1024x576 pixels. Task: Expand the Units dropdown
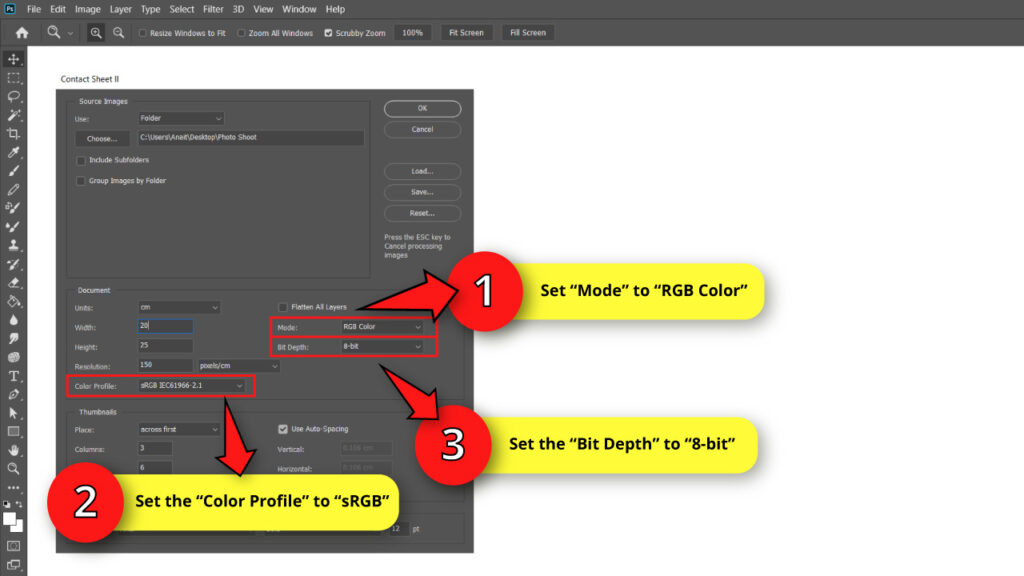[178, 307]
